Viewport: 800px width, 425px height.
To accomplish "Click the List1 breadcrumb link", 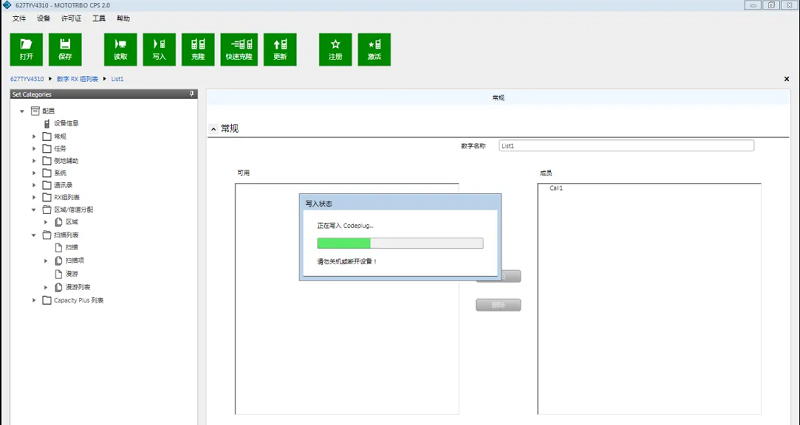I will click(117, 79).
